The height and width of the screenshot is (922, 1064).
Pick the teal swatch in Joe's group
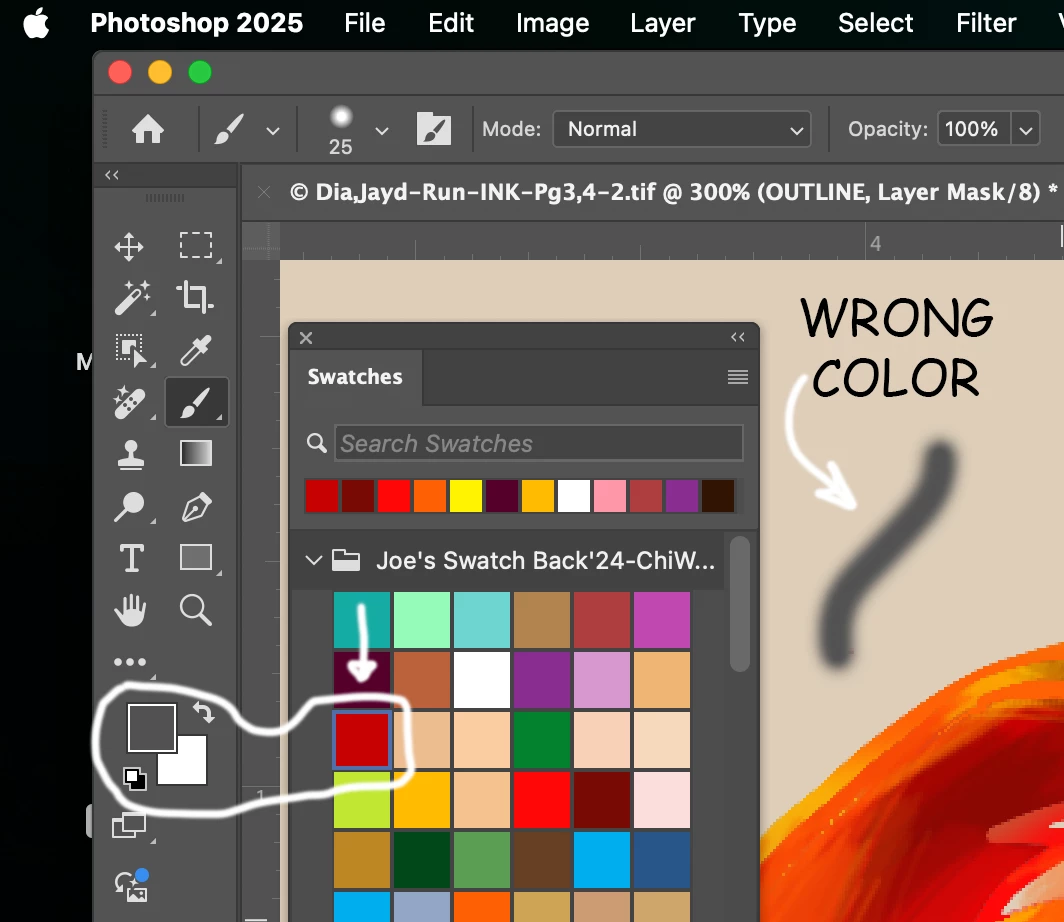[x=362, y=620]
